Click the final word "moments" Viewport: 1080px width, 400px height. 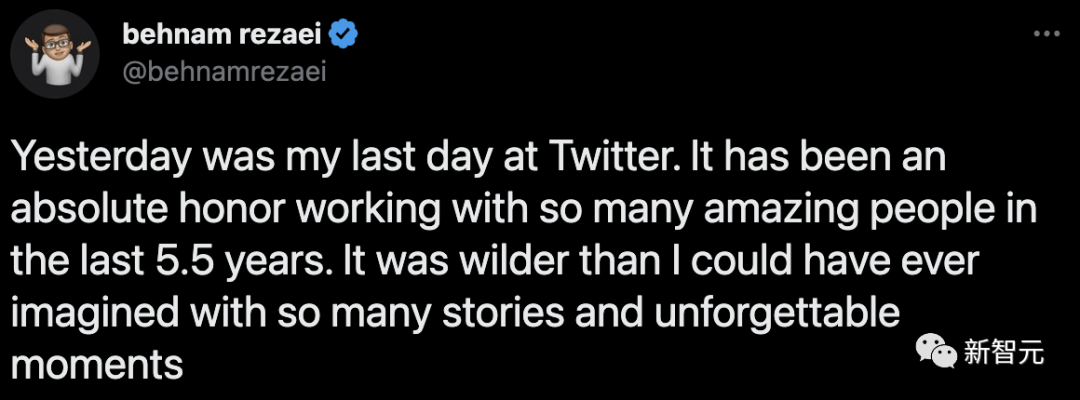pos(96,365)
